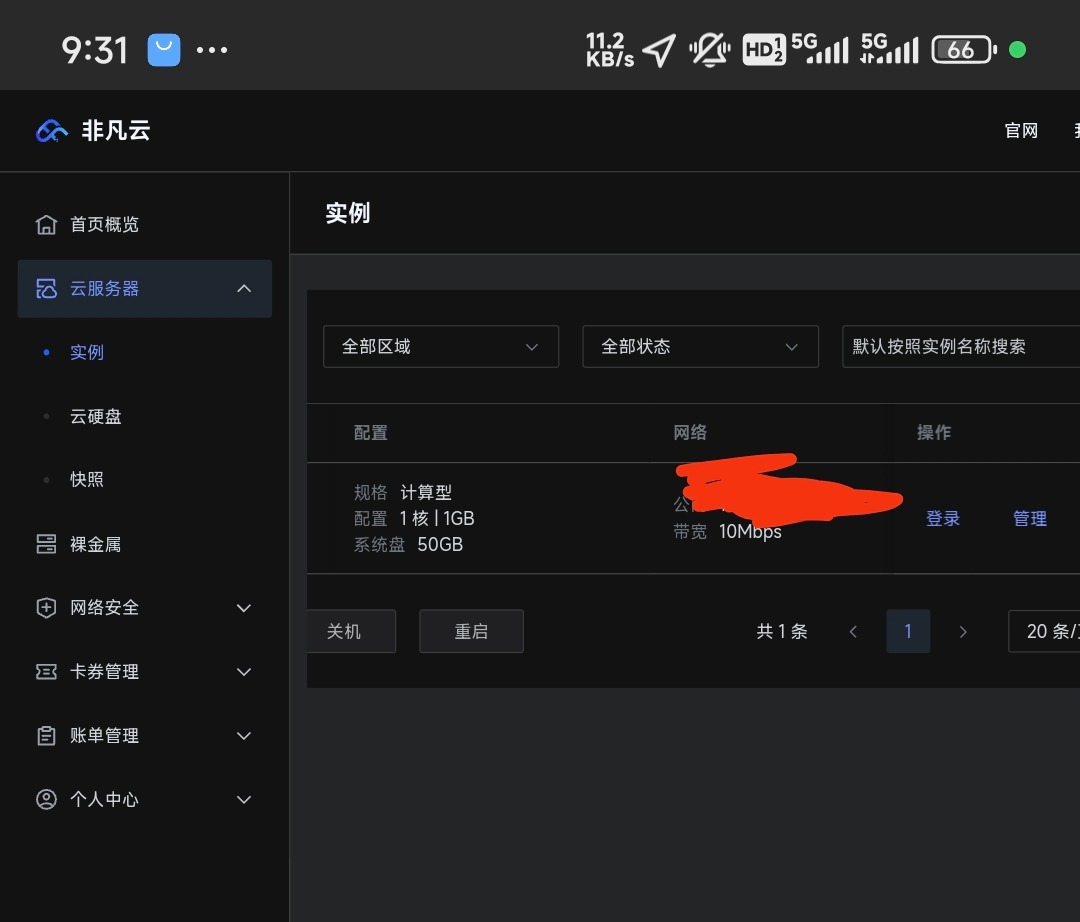
Task: Open 裸金属 from the sidebar
Action: 46,543
